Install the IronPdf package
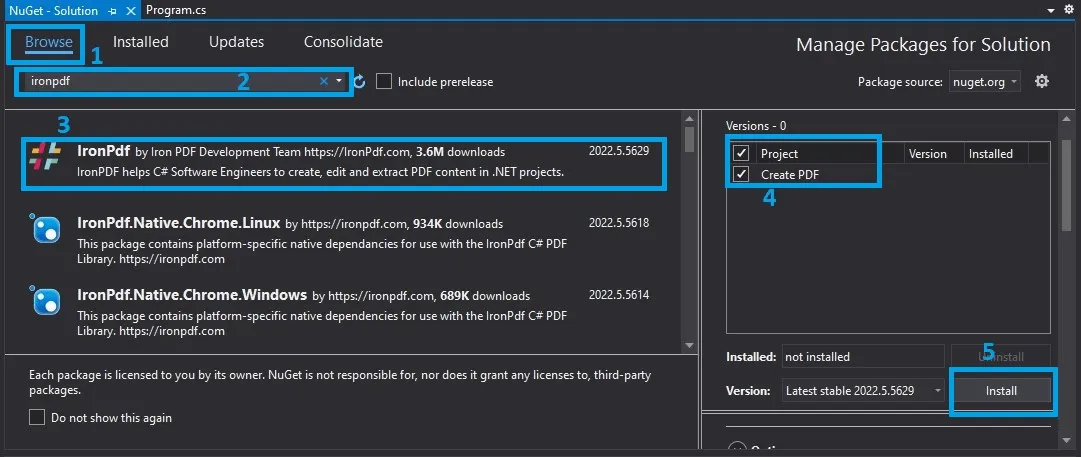Viewport: 1081px width, 457px height. (x=1000, y=391)
